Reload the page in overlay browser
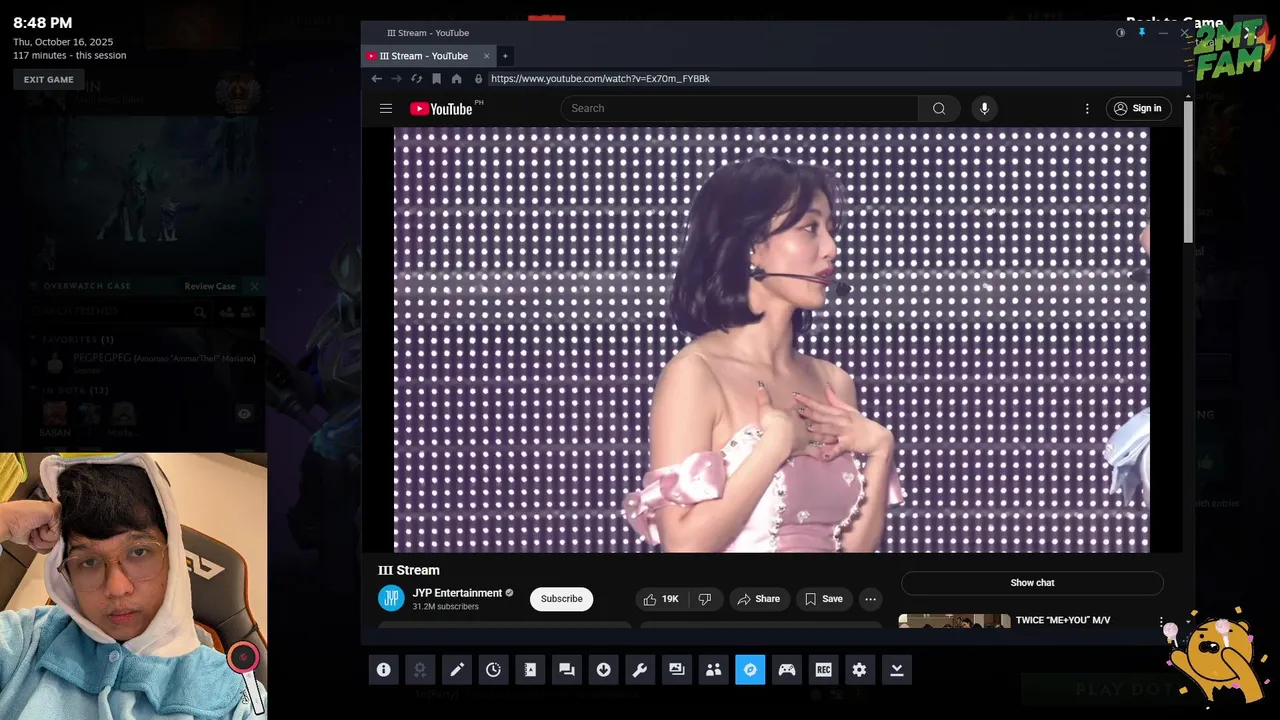1280x720 pixels. click(x=416, y=78)
